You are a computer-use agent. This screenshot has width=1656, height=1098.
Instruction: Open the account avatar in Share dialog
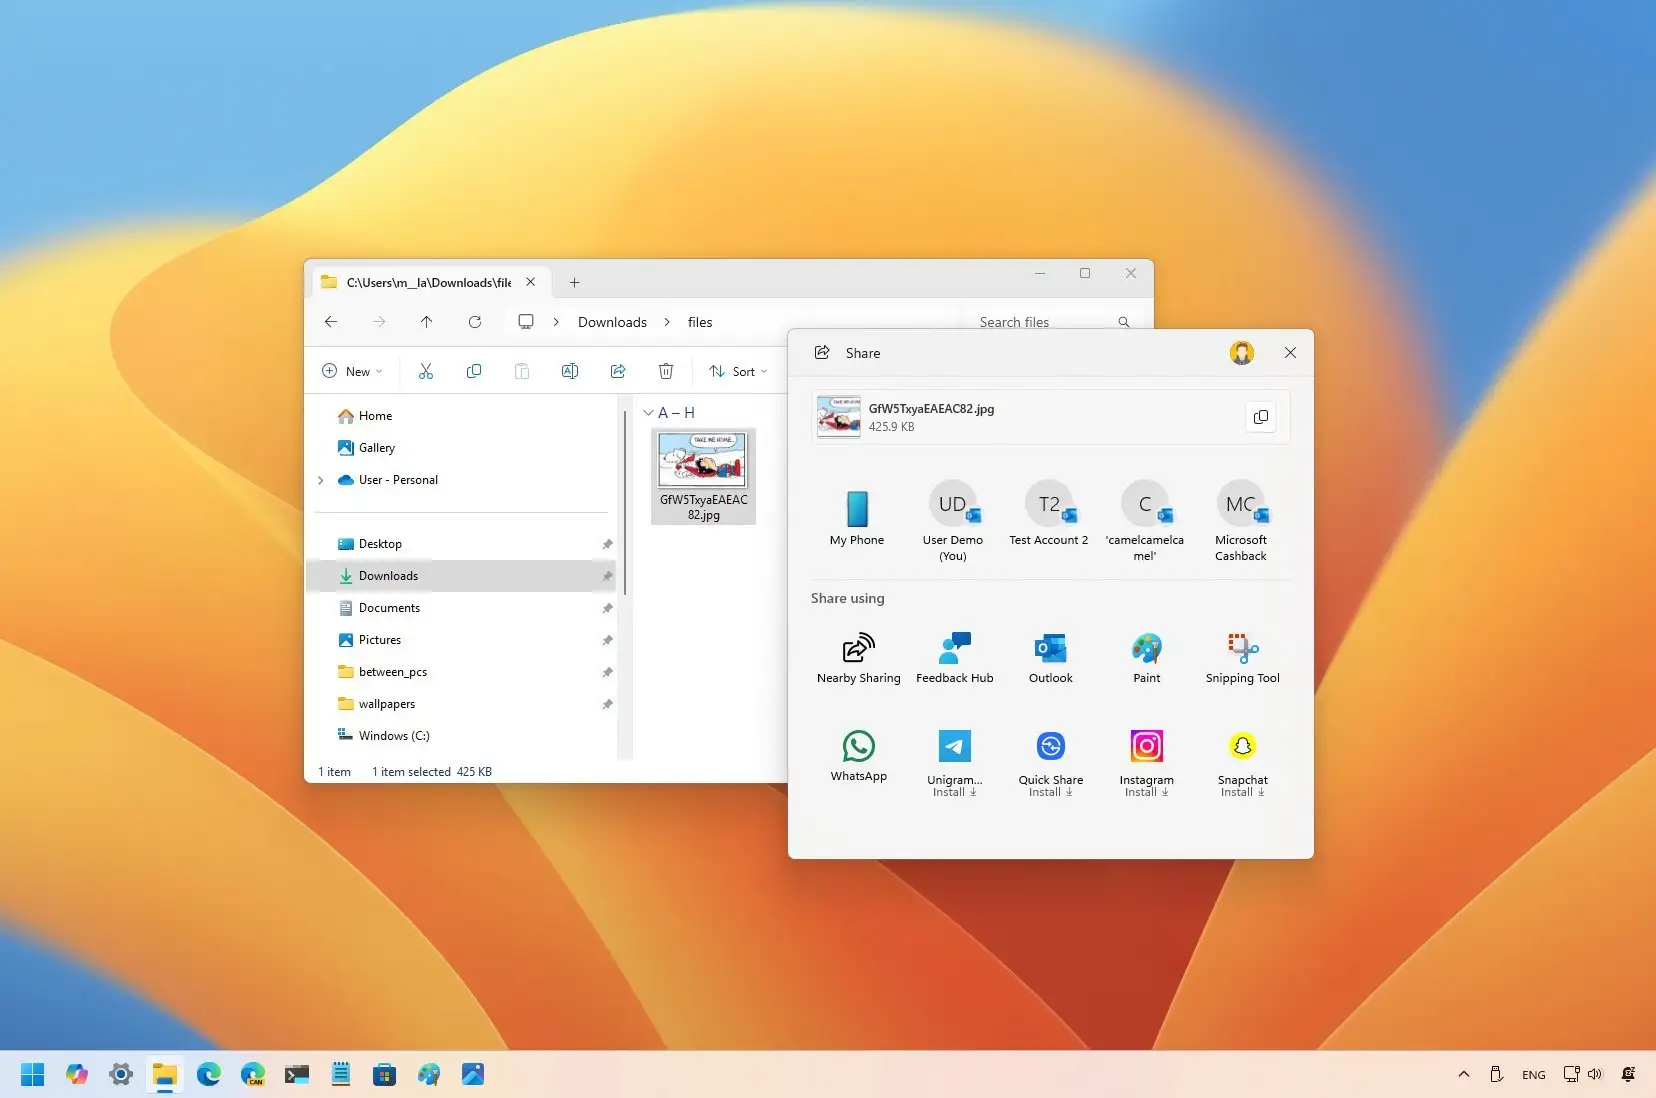coord(1241,353)
